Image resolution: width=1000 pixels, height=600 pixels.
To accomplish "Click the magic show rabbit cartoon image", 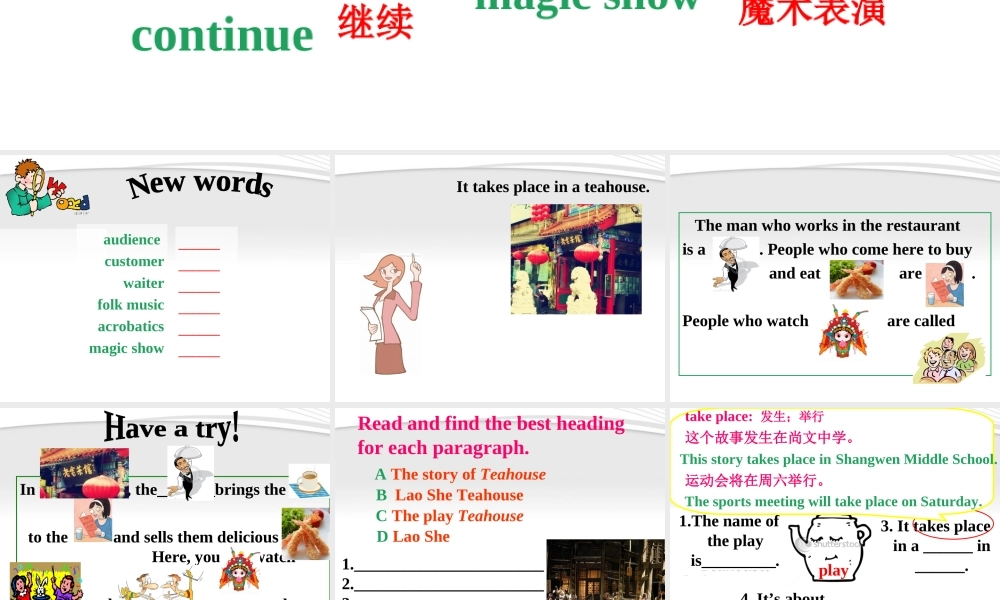I will coord(45,581).
